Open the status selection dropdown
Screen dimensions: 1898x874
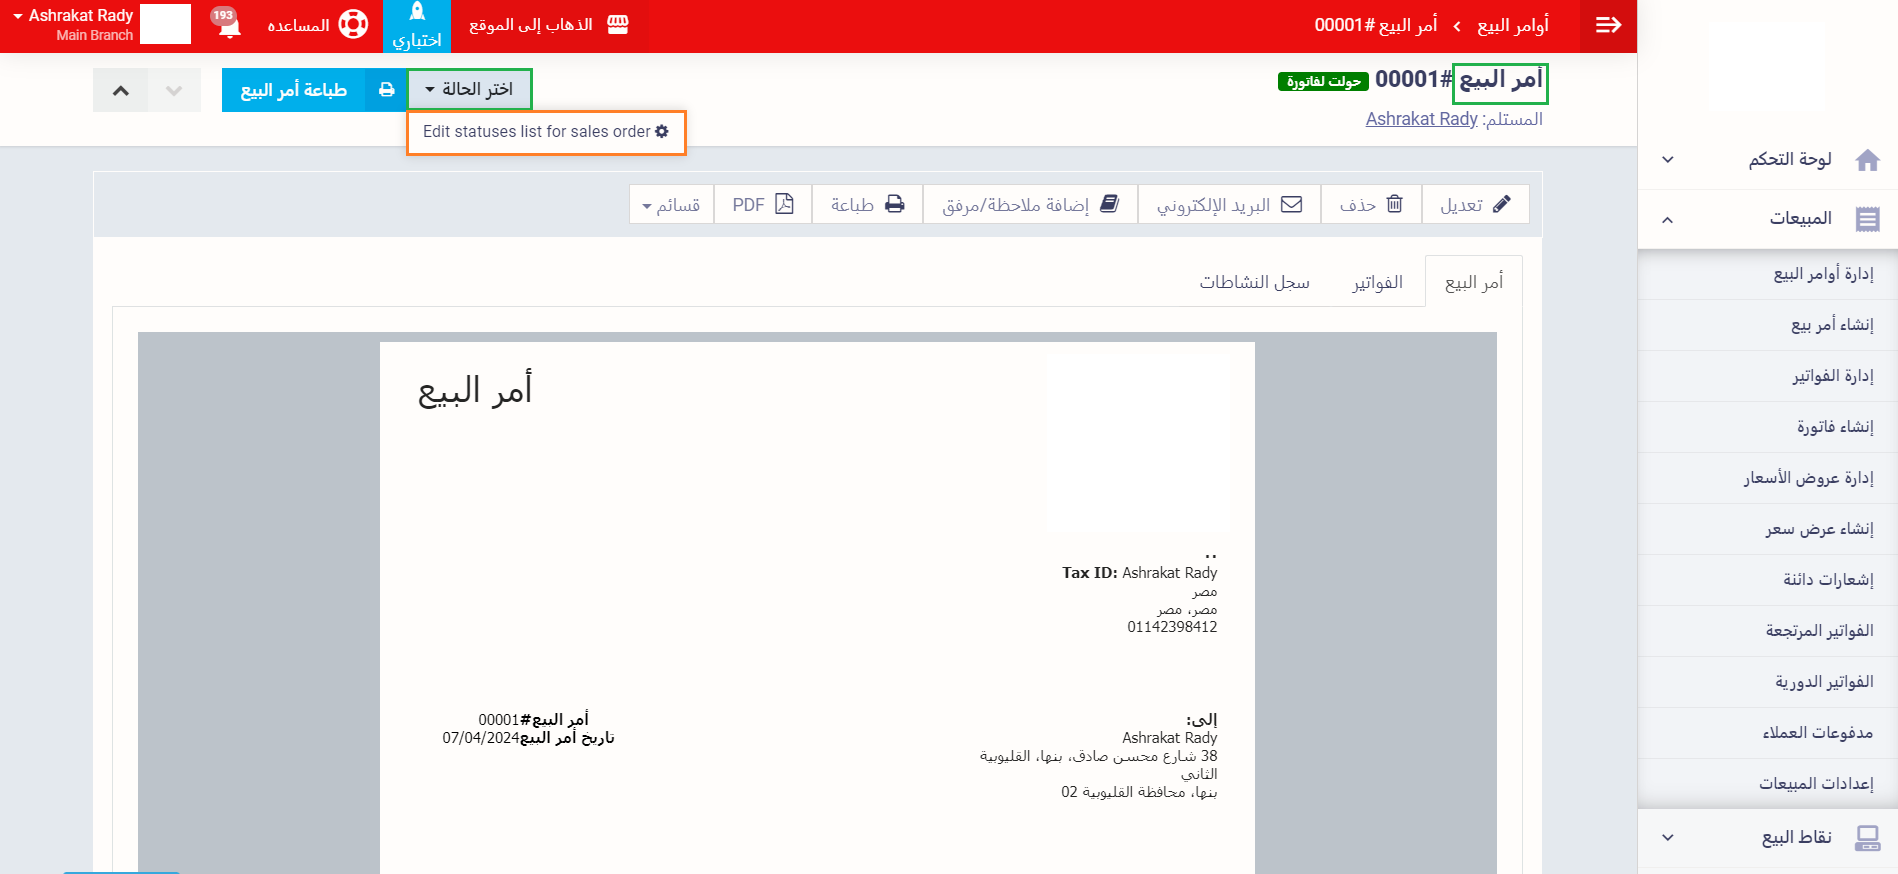click(x=469, y=90)
